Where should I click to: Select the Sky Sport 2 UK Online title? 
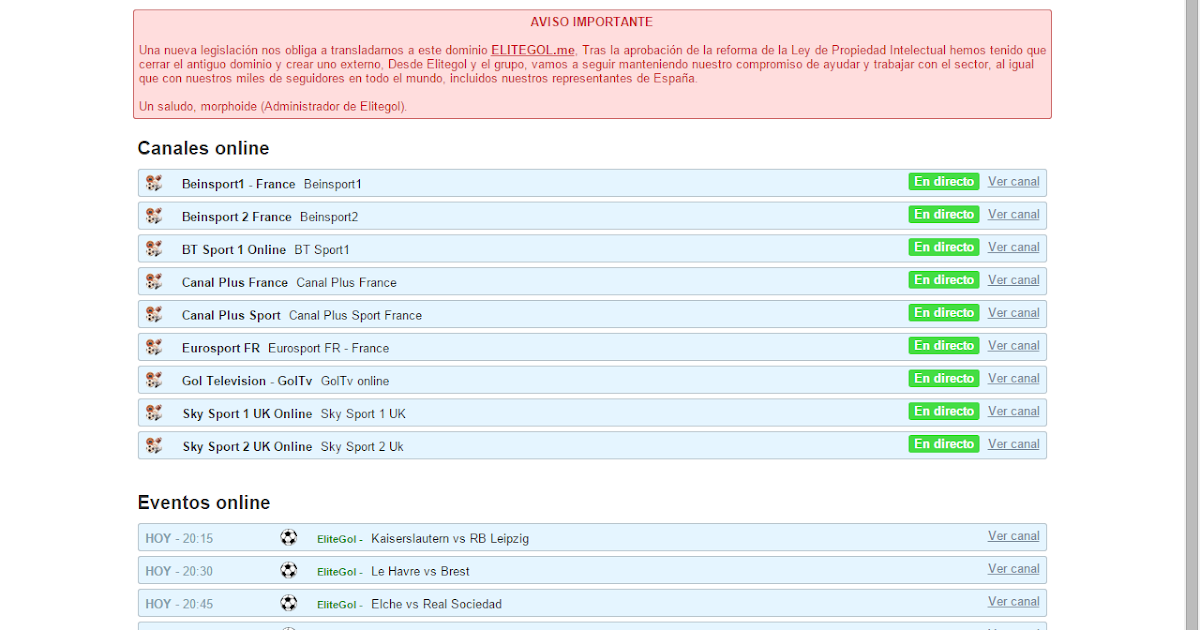click(247, 447)
